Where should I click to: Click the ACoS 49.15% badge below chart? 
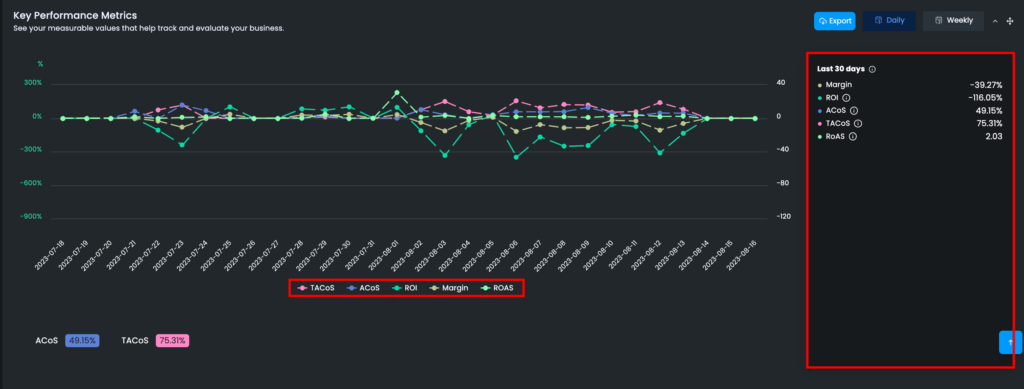(x=82, y=341)
